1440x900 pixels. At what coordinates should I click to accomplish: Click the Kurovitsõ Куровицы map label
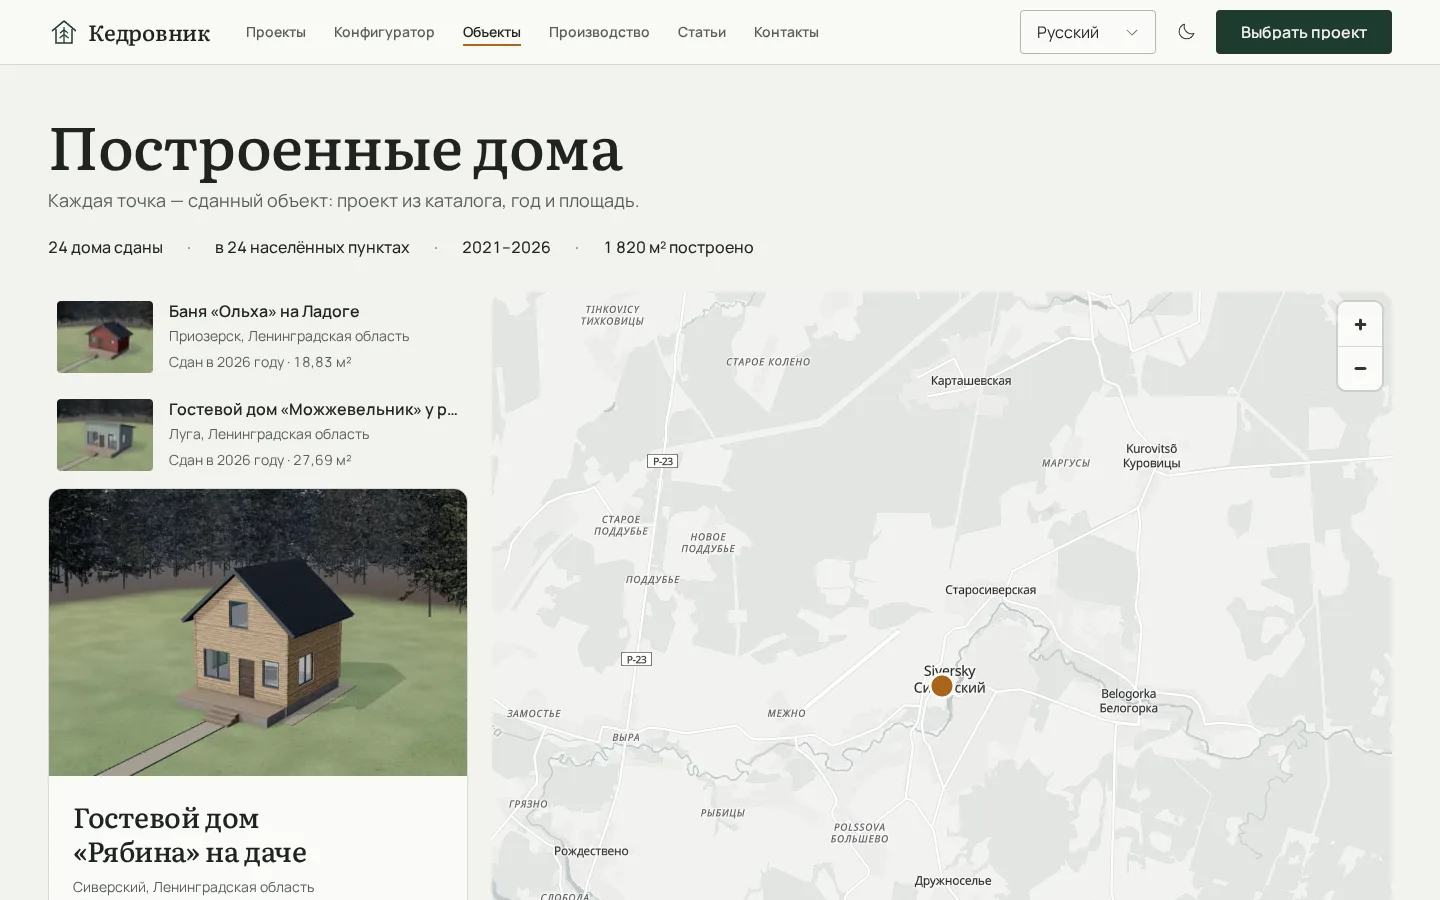1152,456
